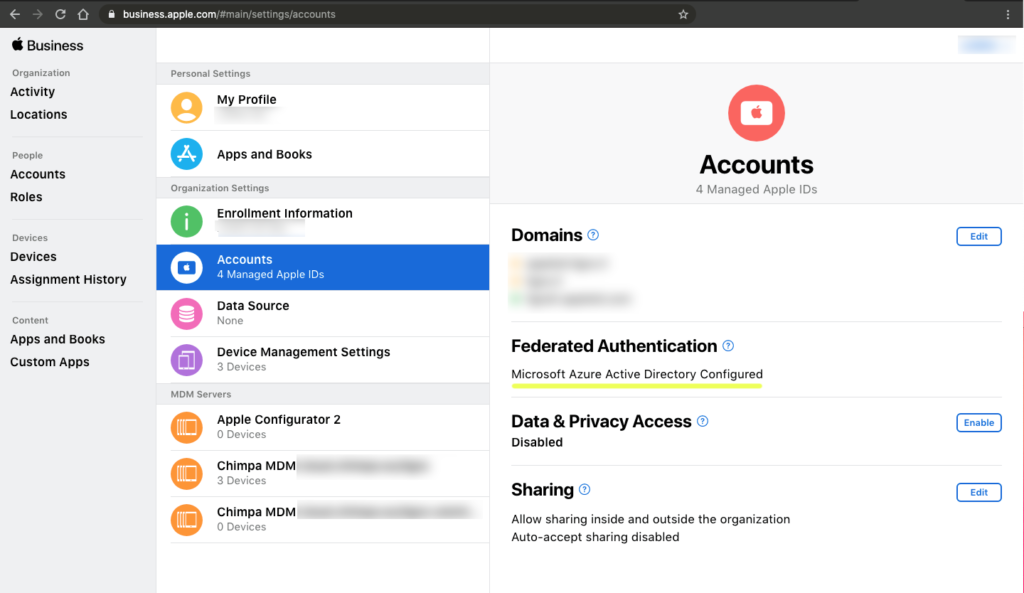The image size is (1024, 593).
Task: Click the green Enrollment Information icon
Action: tap(187, 221)
